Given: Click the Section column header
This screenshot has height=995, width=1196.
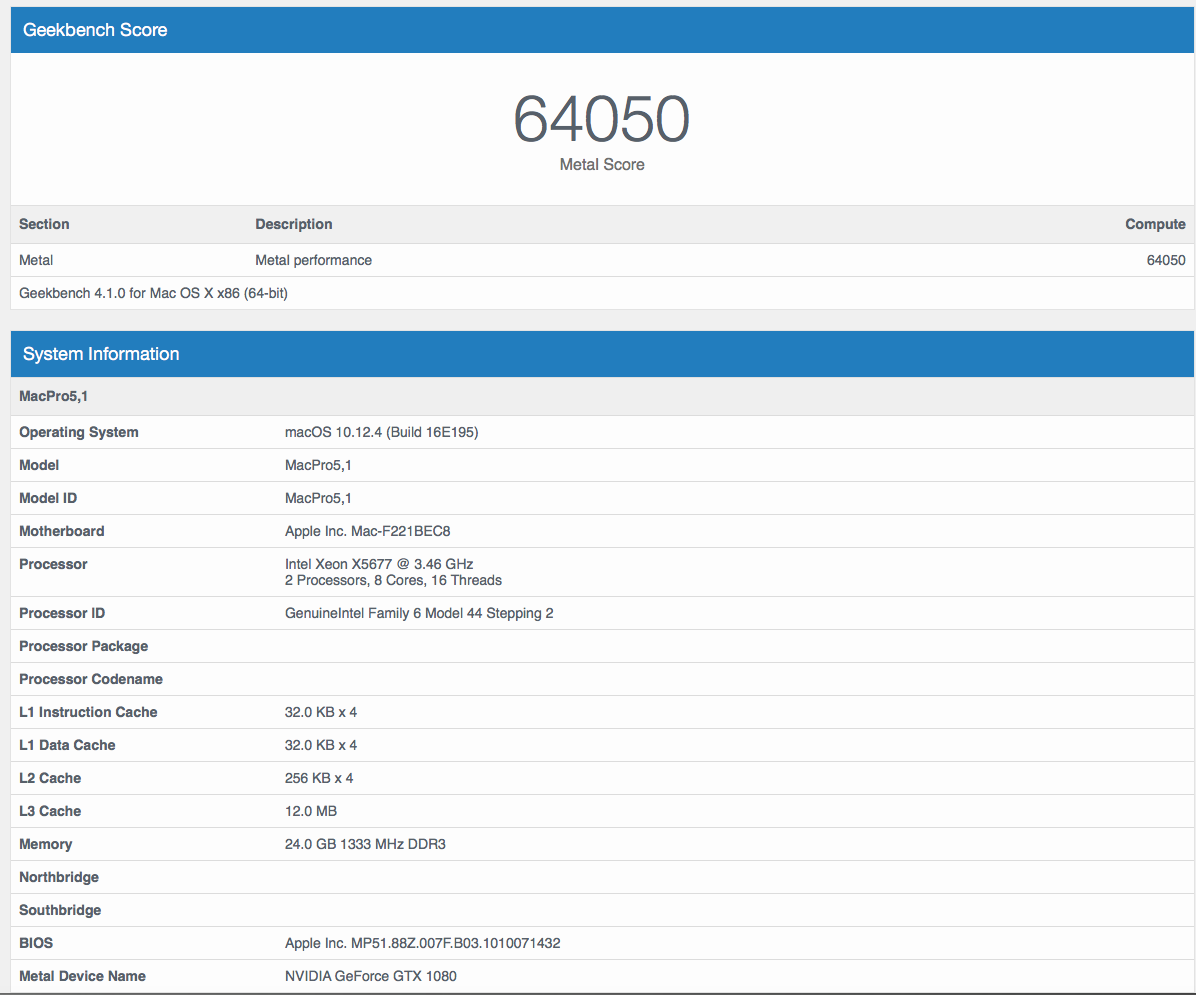Looking at the screenshot, I should 44,224.
